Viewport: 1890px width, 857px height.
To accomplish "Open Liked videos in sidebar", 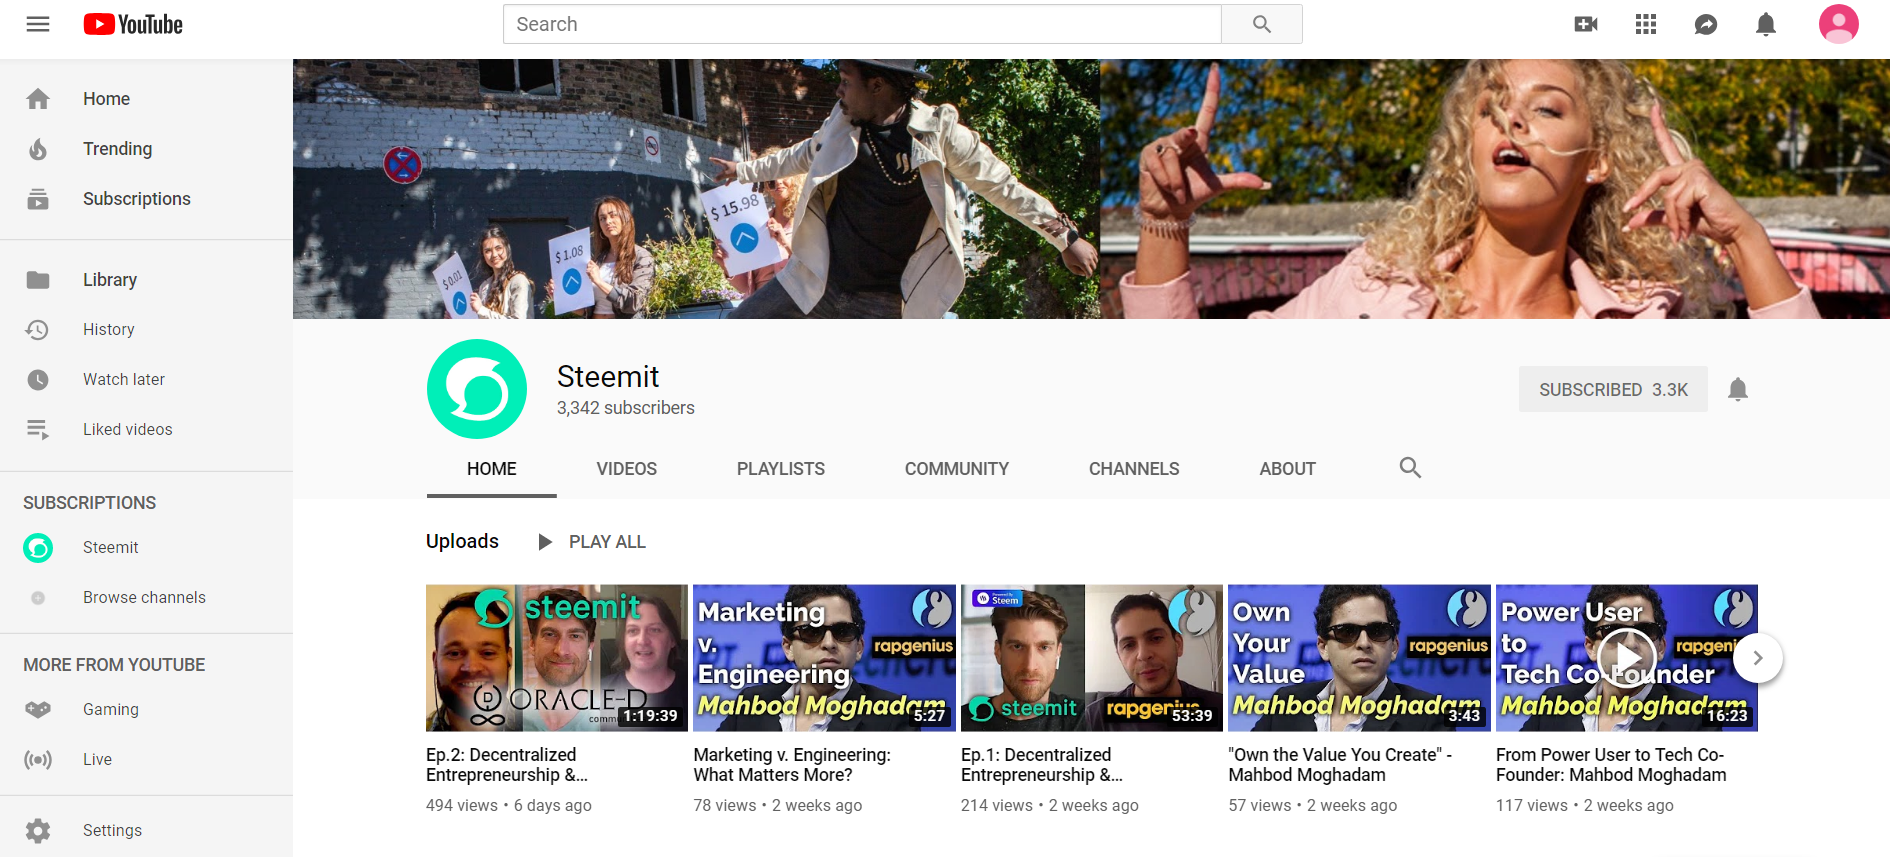I will (128, 429).
